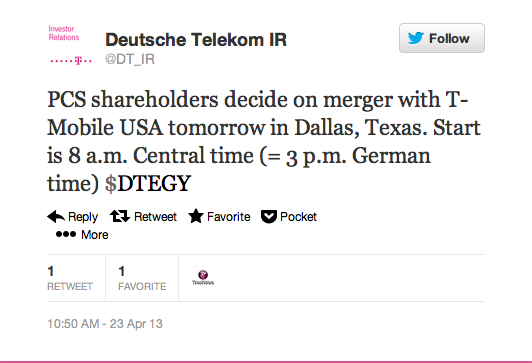Open the $DTEGY cashtag link

click(x=148, y=184)
